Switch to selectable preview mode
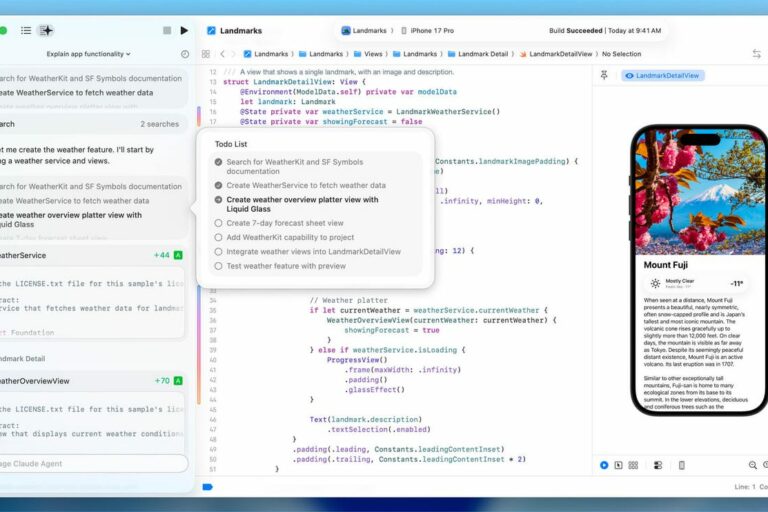The height and width of the screenshot is (512, 768). [x=619, y=465]
